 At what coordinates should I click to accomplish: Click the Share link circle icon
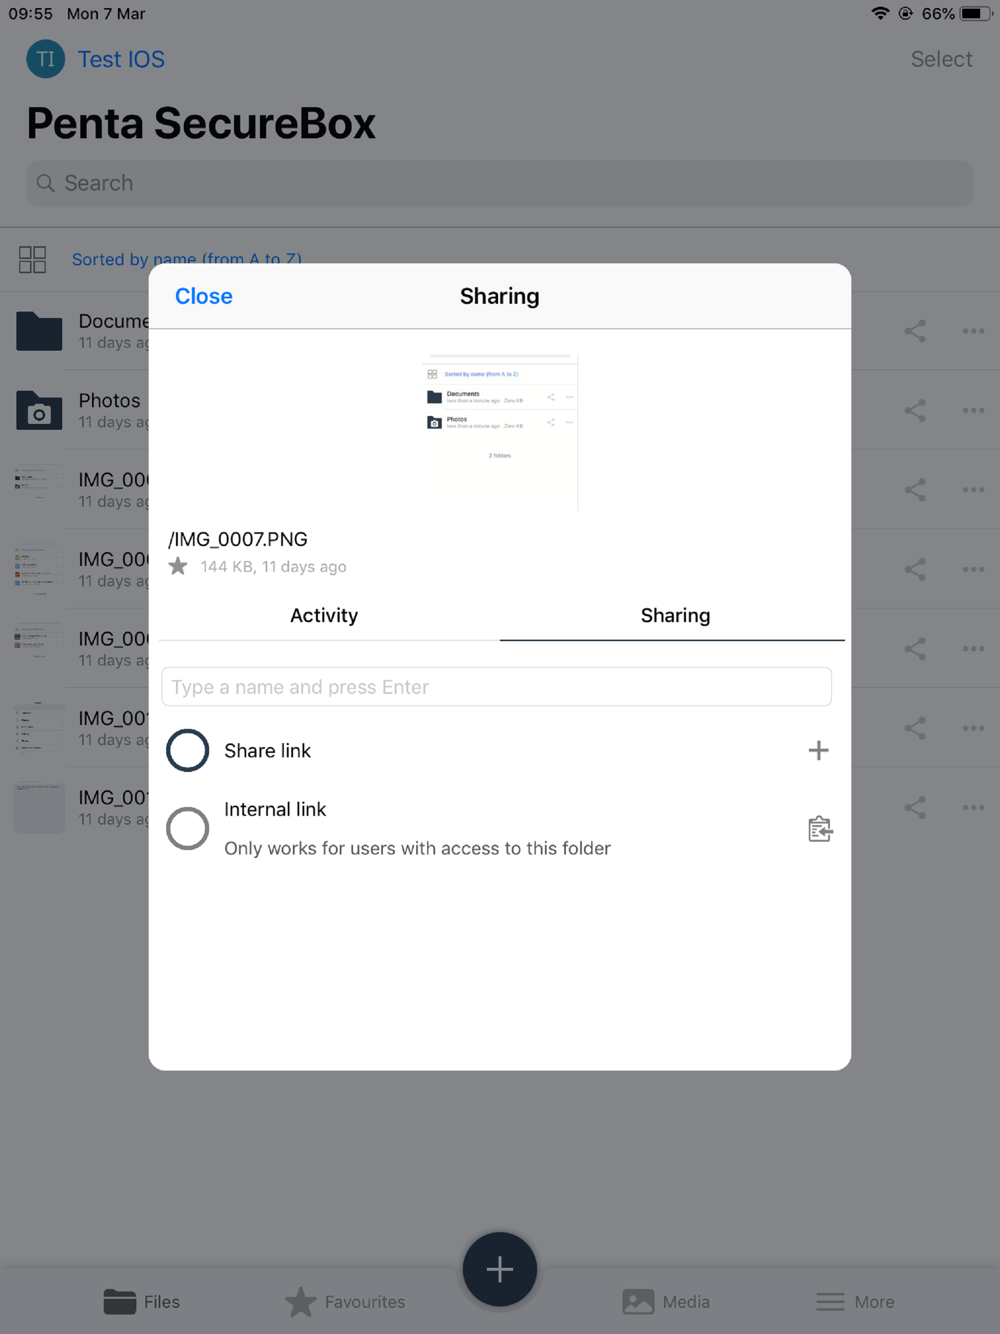[x=187, y=750]
